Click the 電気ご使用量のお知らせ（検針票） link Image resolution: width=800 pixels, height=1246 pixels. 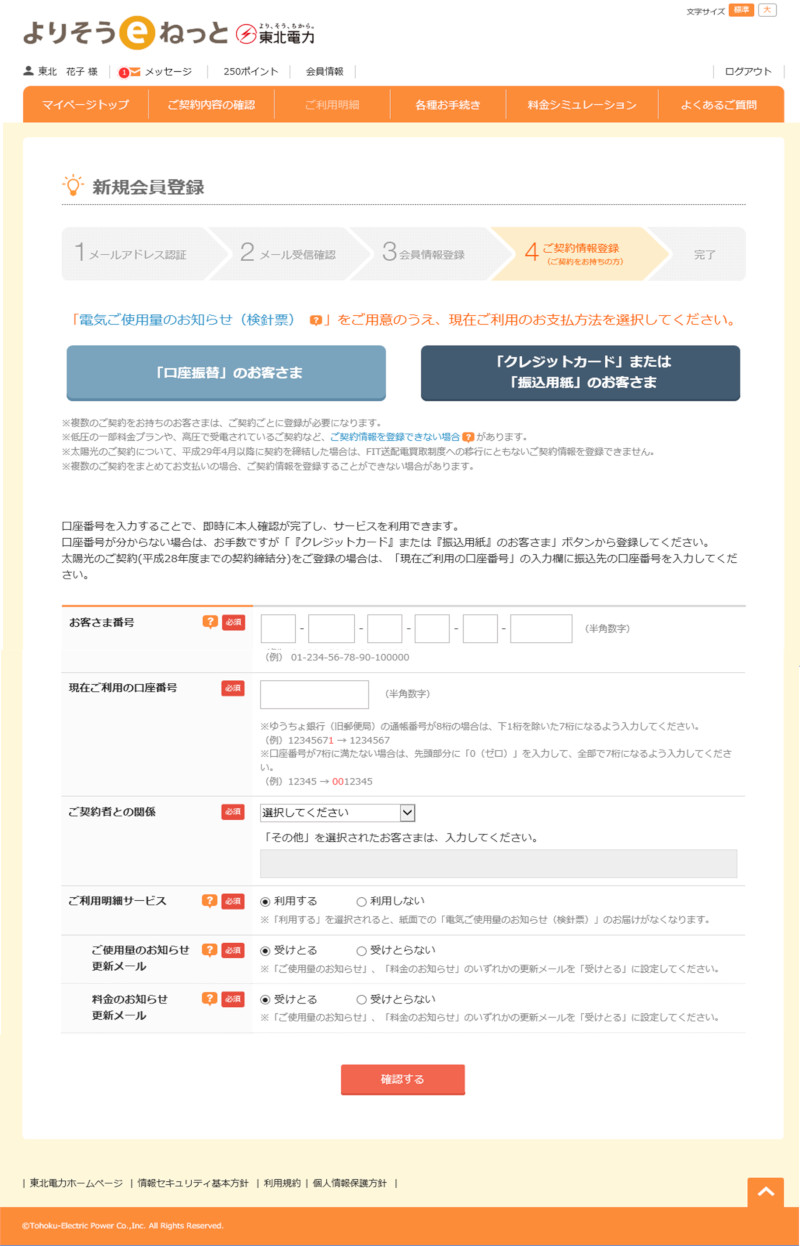[188, 320]
